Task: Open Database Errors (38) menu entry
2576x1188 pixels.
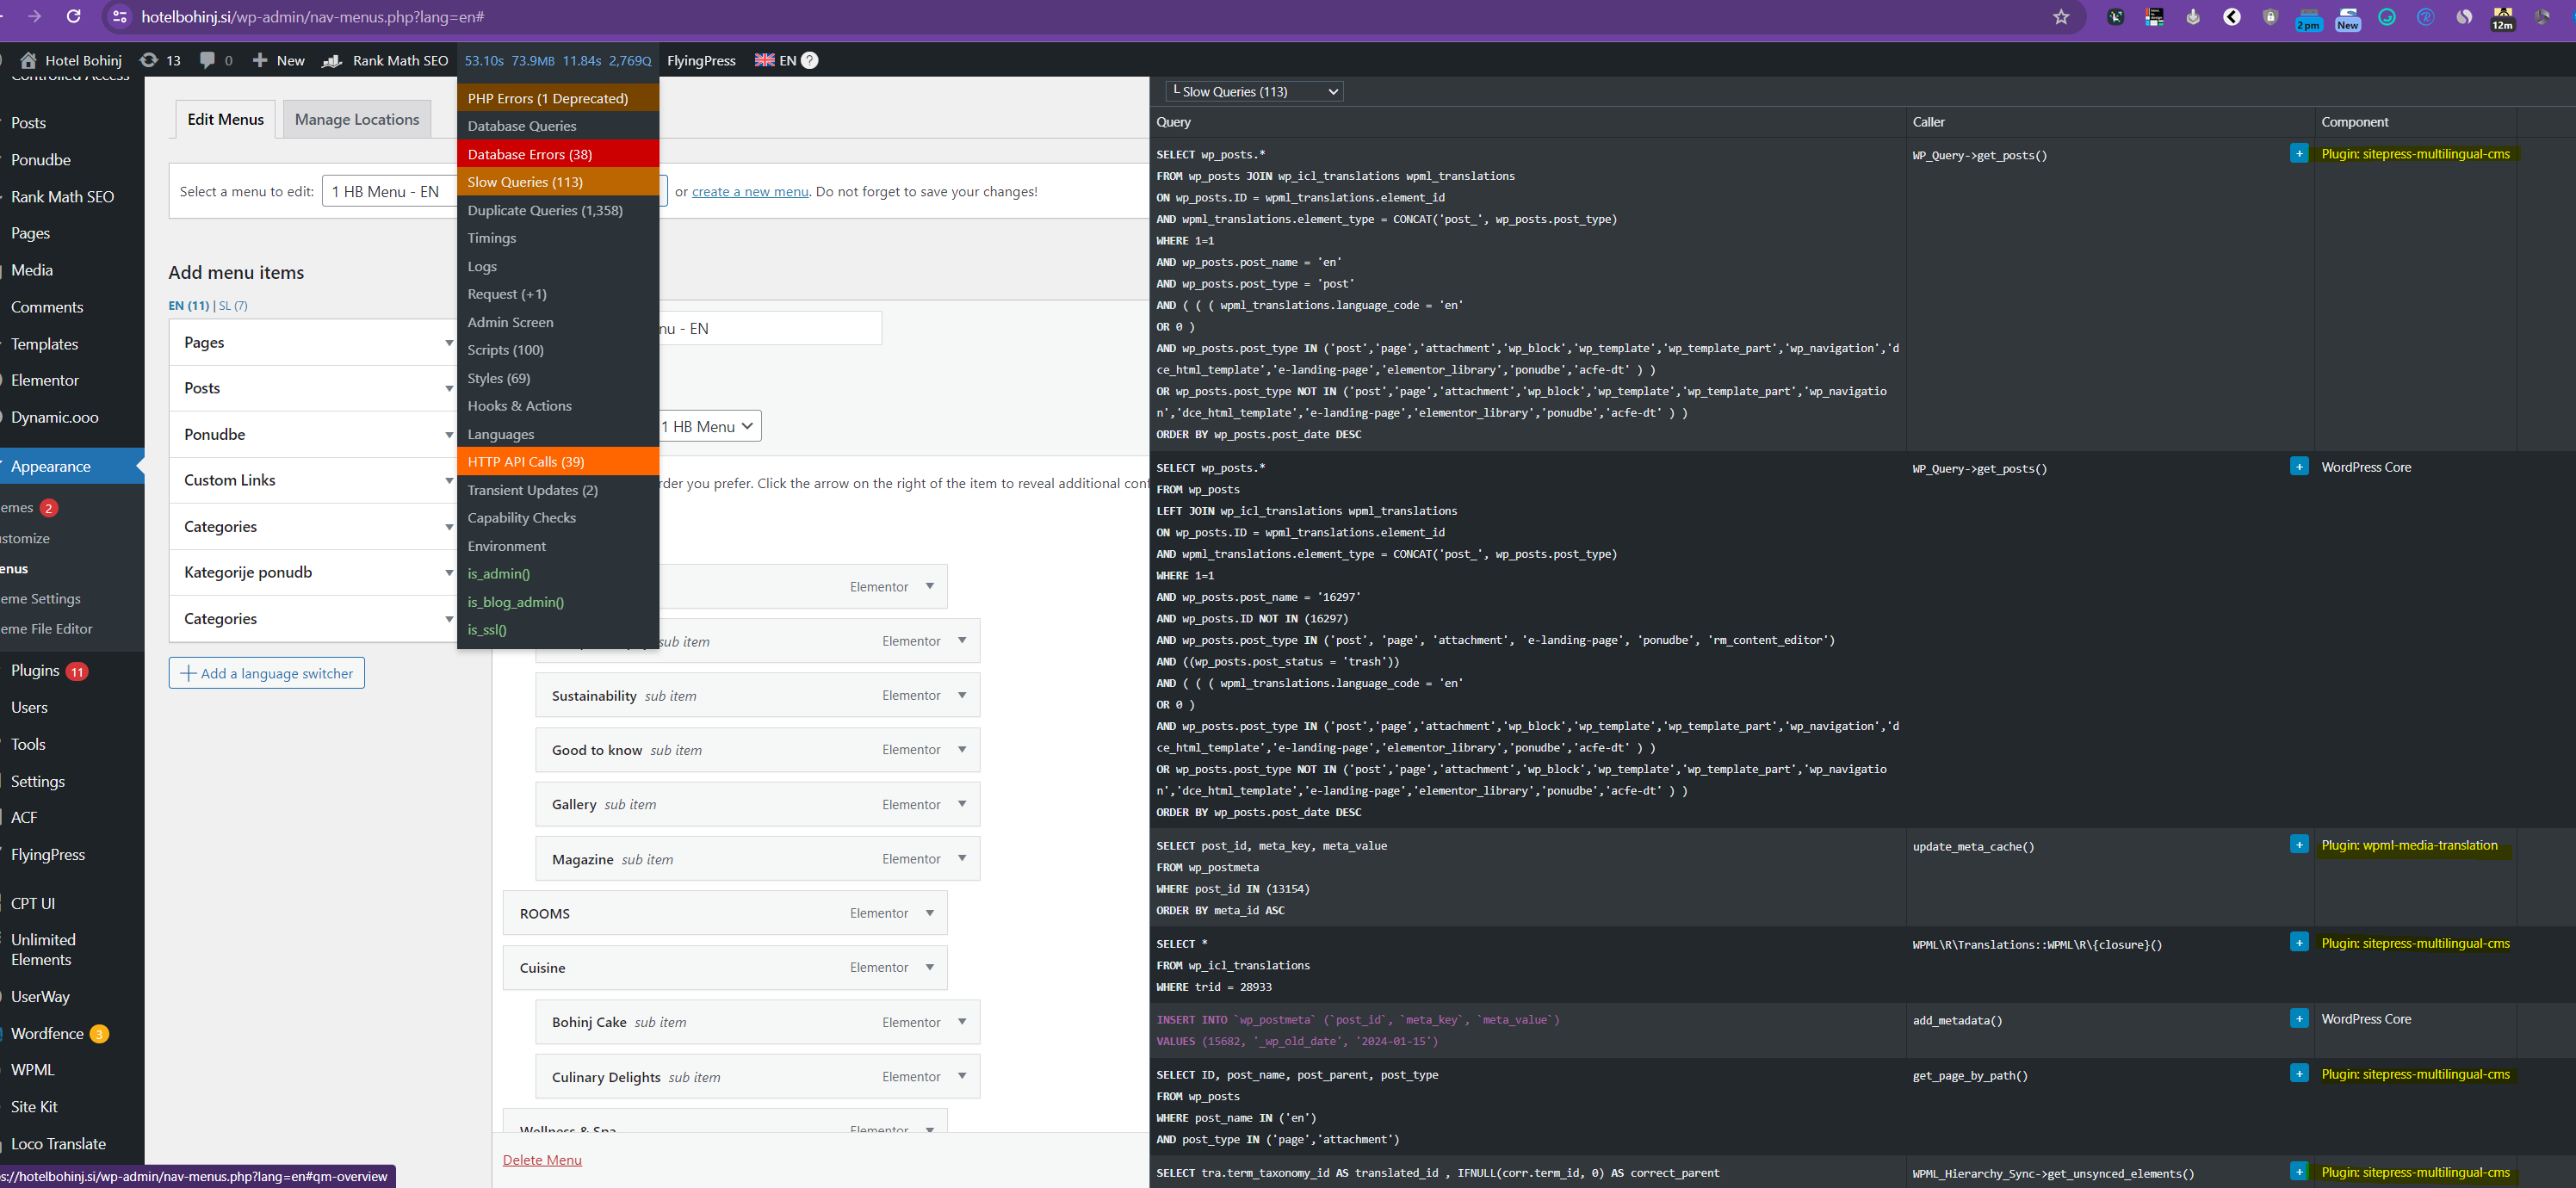Action: coord(558,154)
